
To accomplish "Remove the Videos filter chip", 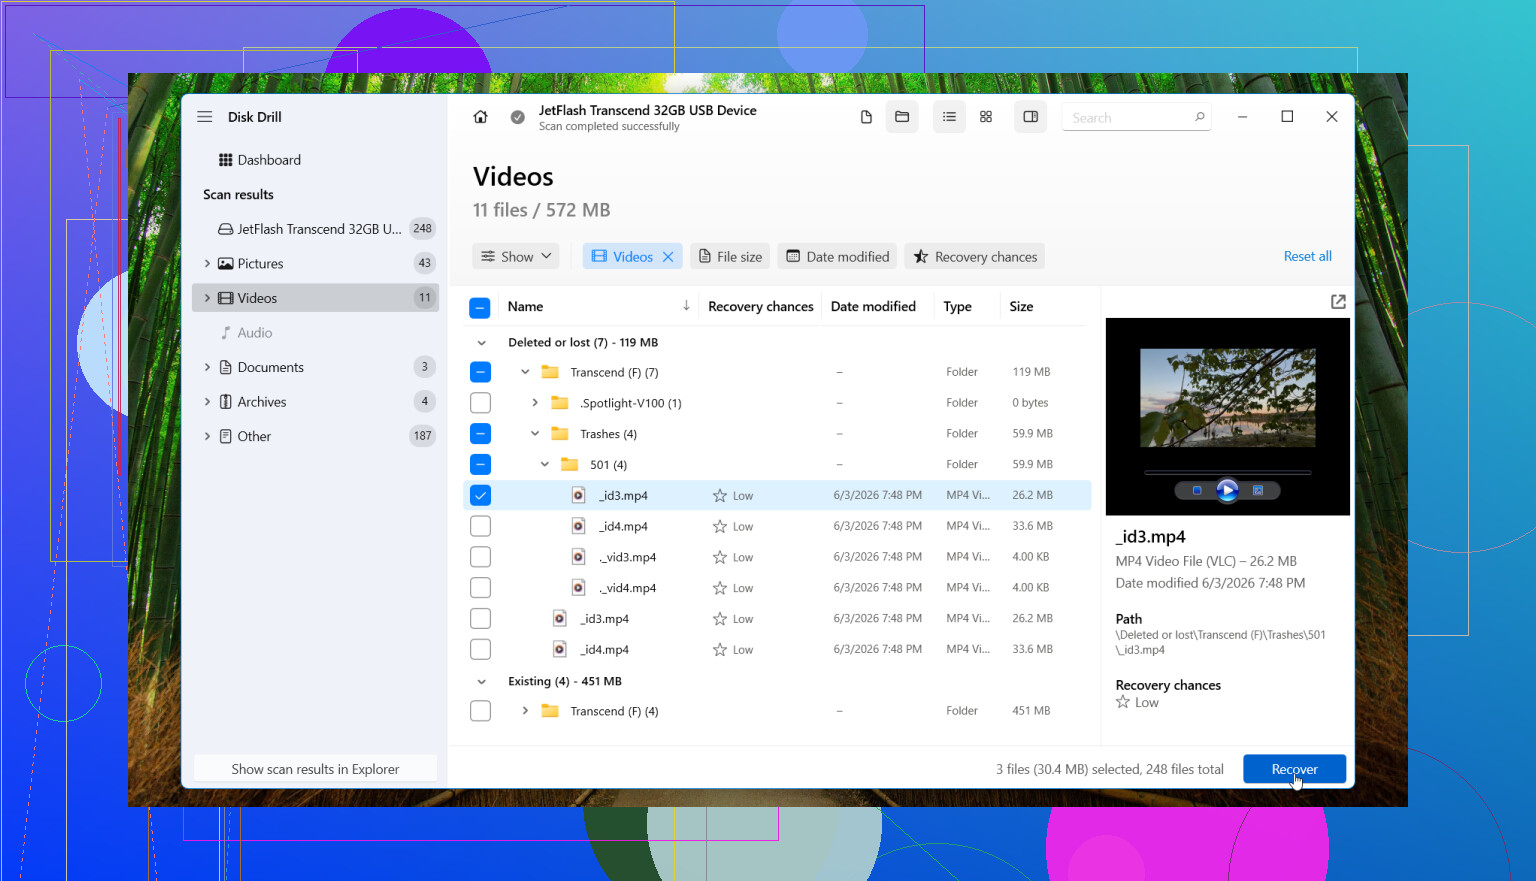I will point(668,257).
